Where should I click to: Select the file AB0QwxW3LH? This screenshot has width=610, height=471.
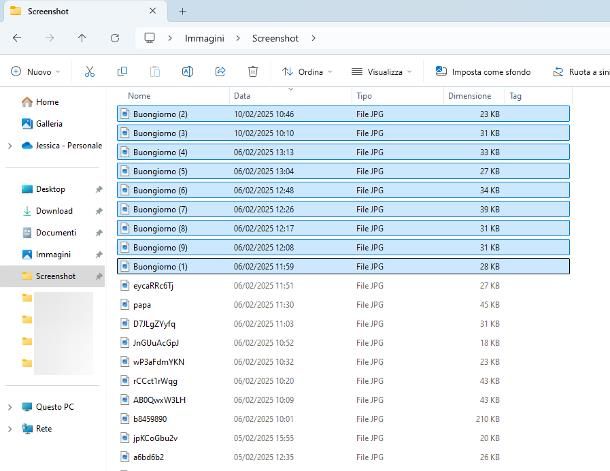pyautogui.click(x=343, y=400)
